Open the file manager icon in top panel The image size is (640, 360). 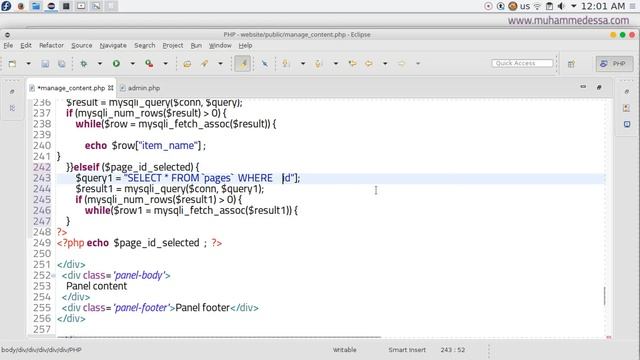(x=36, y=6)
